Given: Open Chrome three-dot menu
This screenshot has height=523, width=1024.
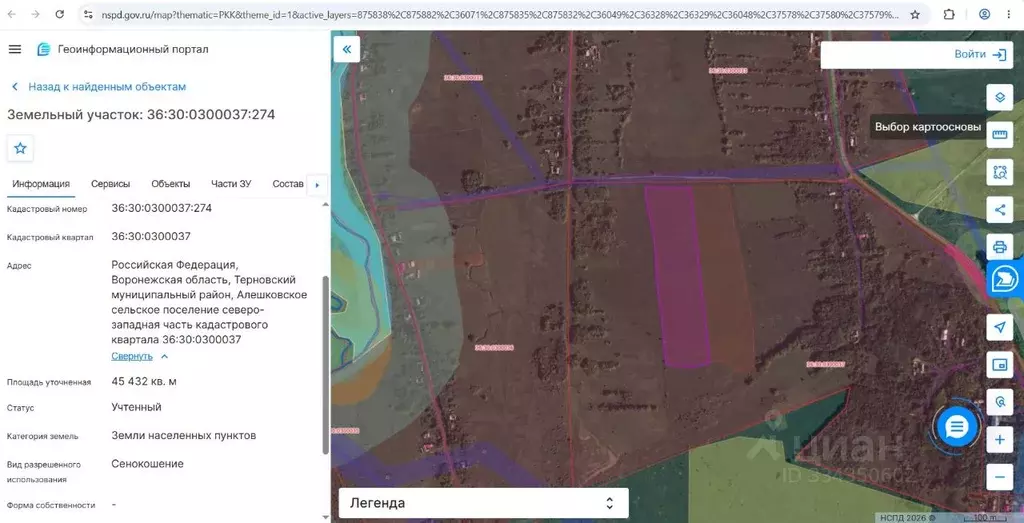Looking at the screenshot, I should tap(1010, 14).
